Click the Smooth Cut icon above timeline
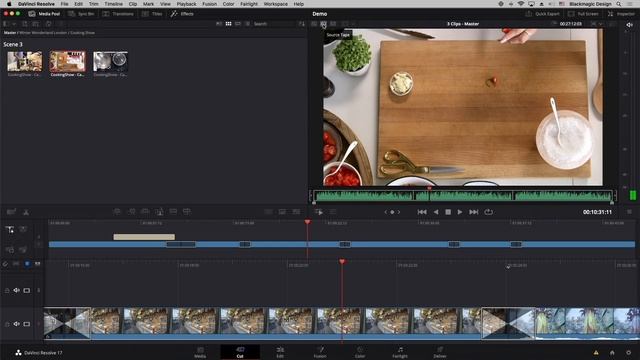The image size is (640, 360). click(296, 211)
